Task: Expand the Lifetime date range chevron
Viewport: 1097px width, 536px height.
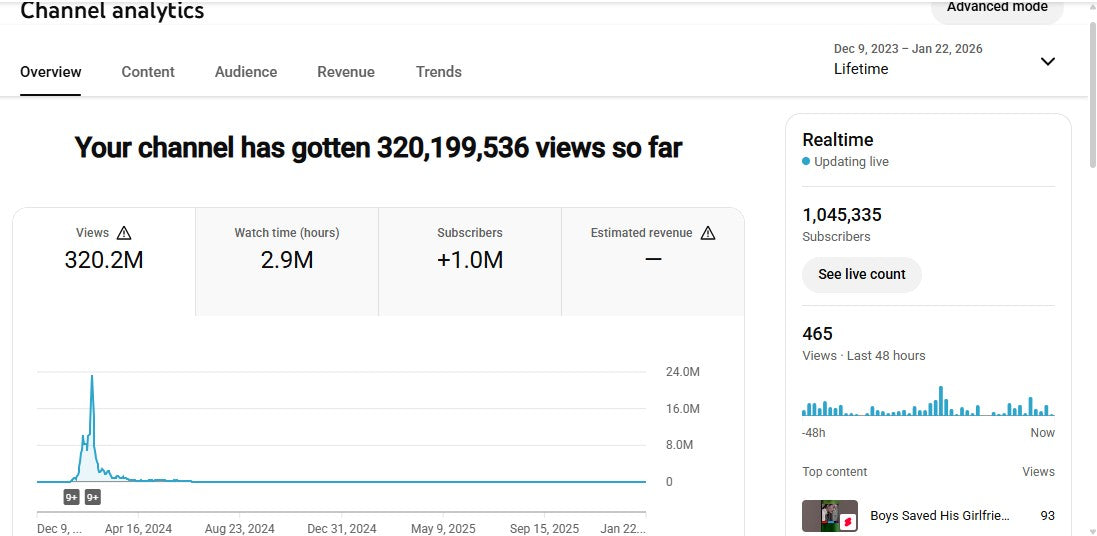Action: click(1047, 61)
